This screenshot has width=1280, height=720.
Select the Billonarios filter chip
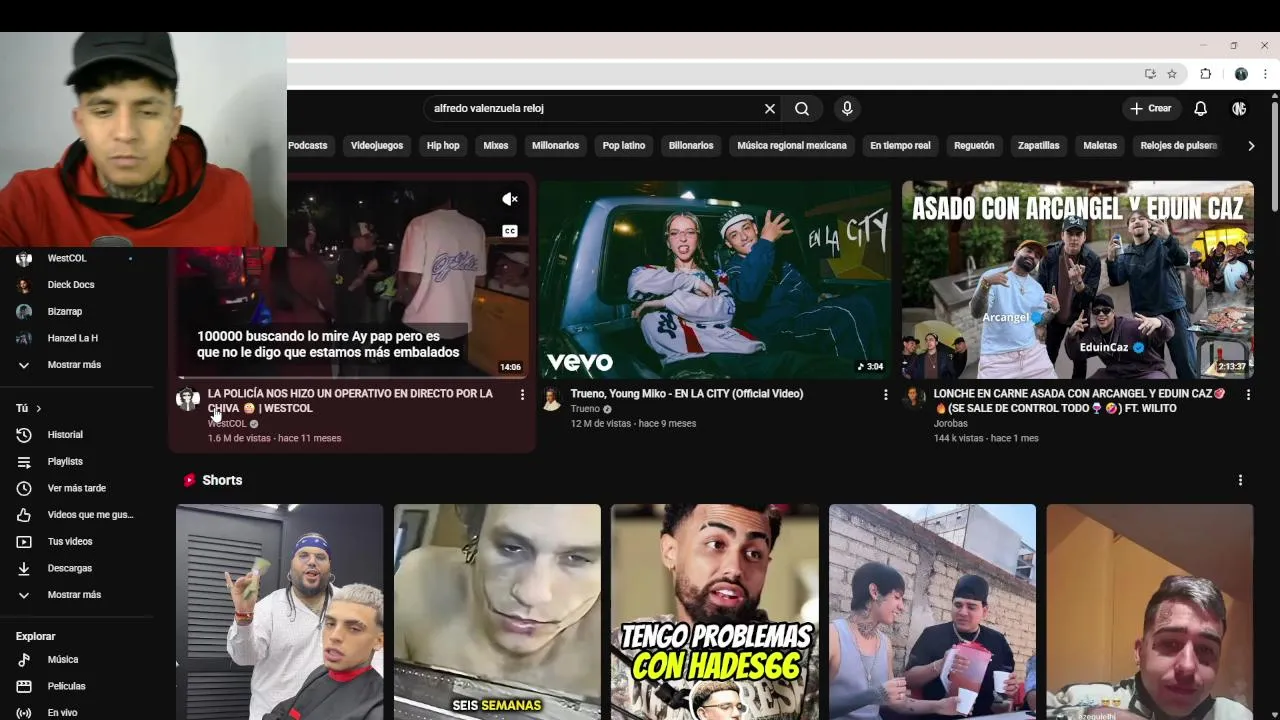click(691, 146)
